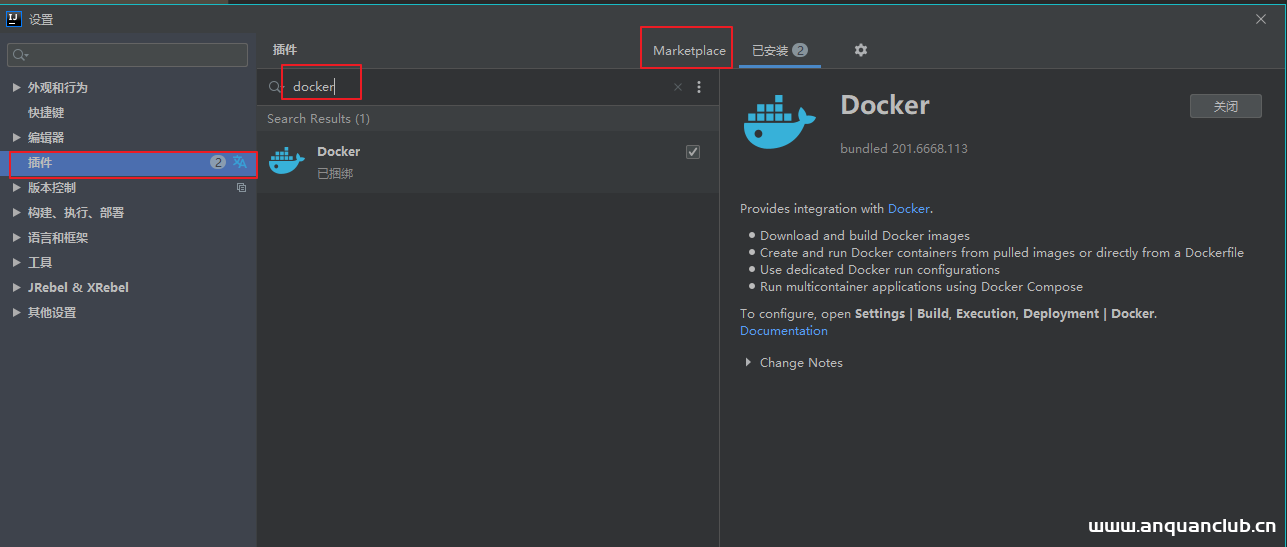Expand Build, Execution, Deployment section
The height and width of the screenshot is (547, 1287).
tap(16, 212)
